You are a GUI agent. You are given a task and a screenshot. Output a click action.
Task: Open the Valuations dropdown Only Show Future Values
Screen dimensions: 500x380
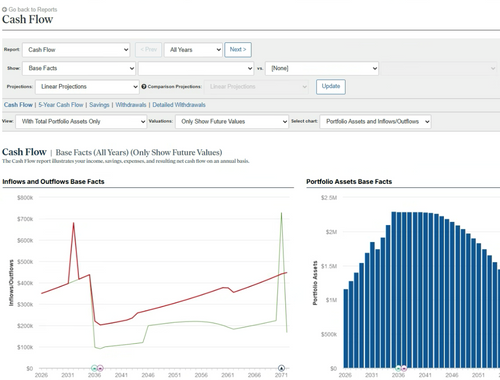[x=232, y=121]
